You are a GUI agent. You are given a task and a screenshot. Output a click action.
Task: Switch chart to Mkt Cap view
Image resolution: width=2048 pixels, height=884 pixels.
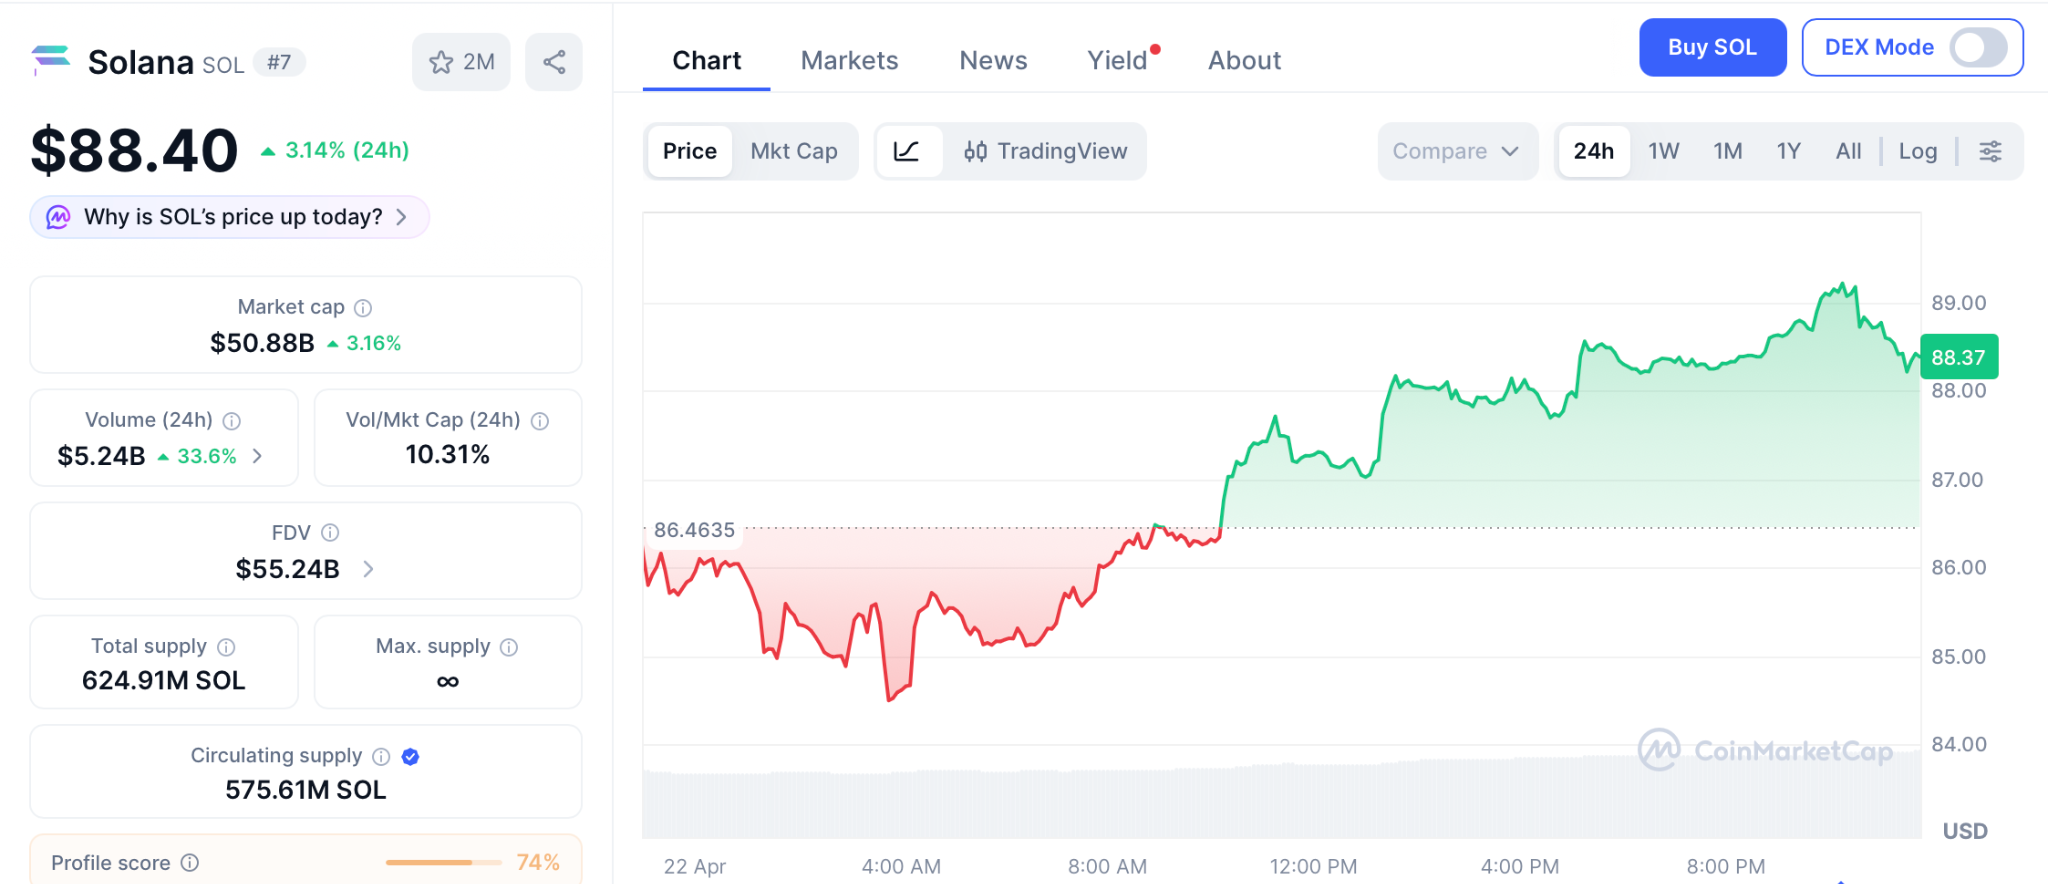tap(794, 151)
